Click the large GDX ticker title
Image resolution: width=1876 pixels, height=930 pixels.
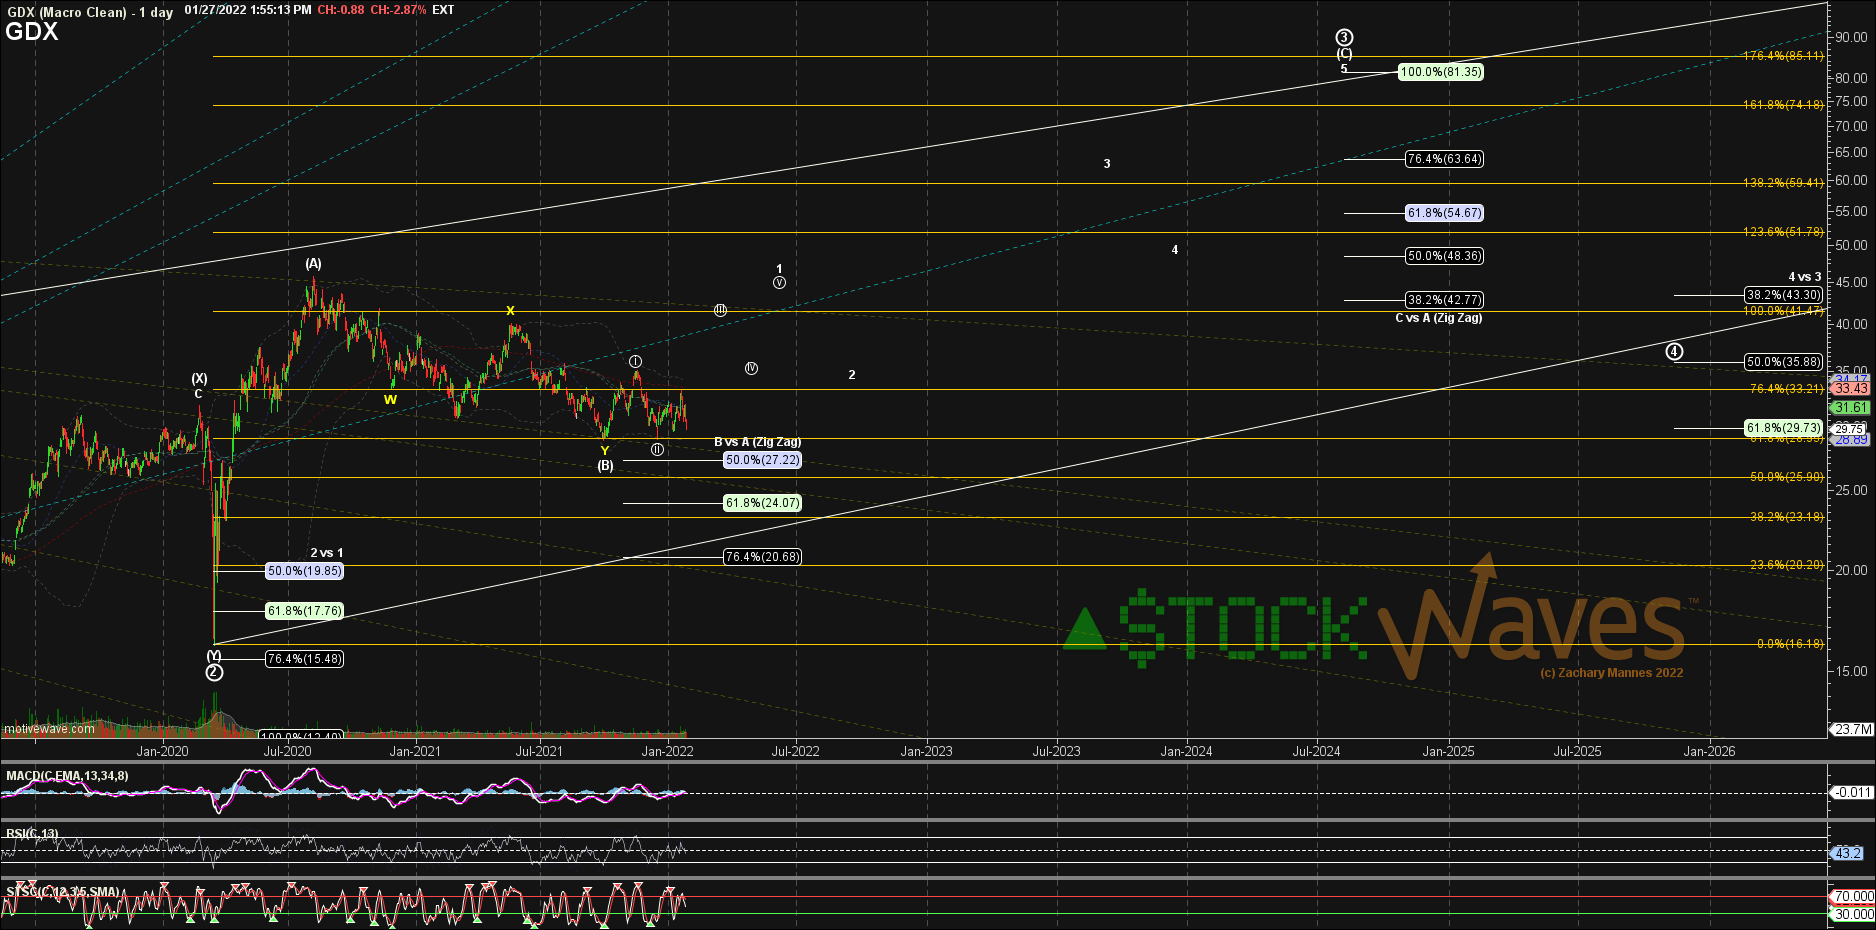click(32, 32)
